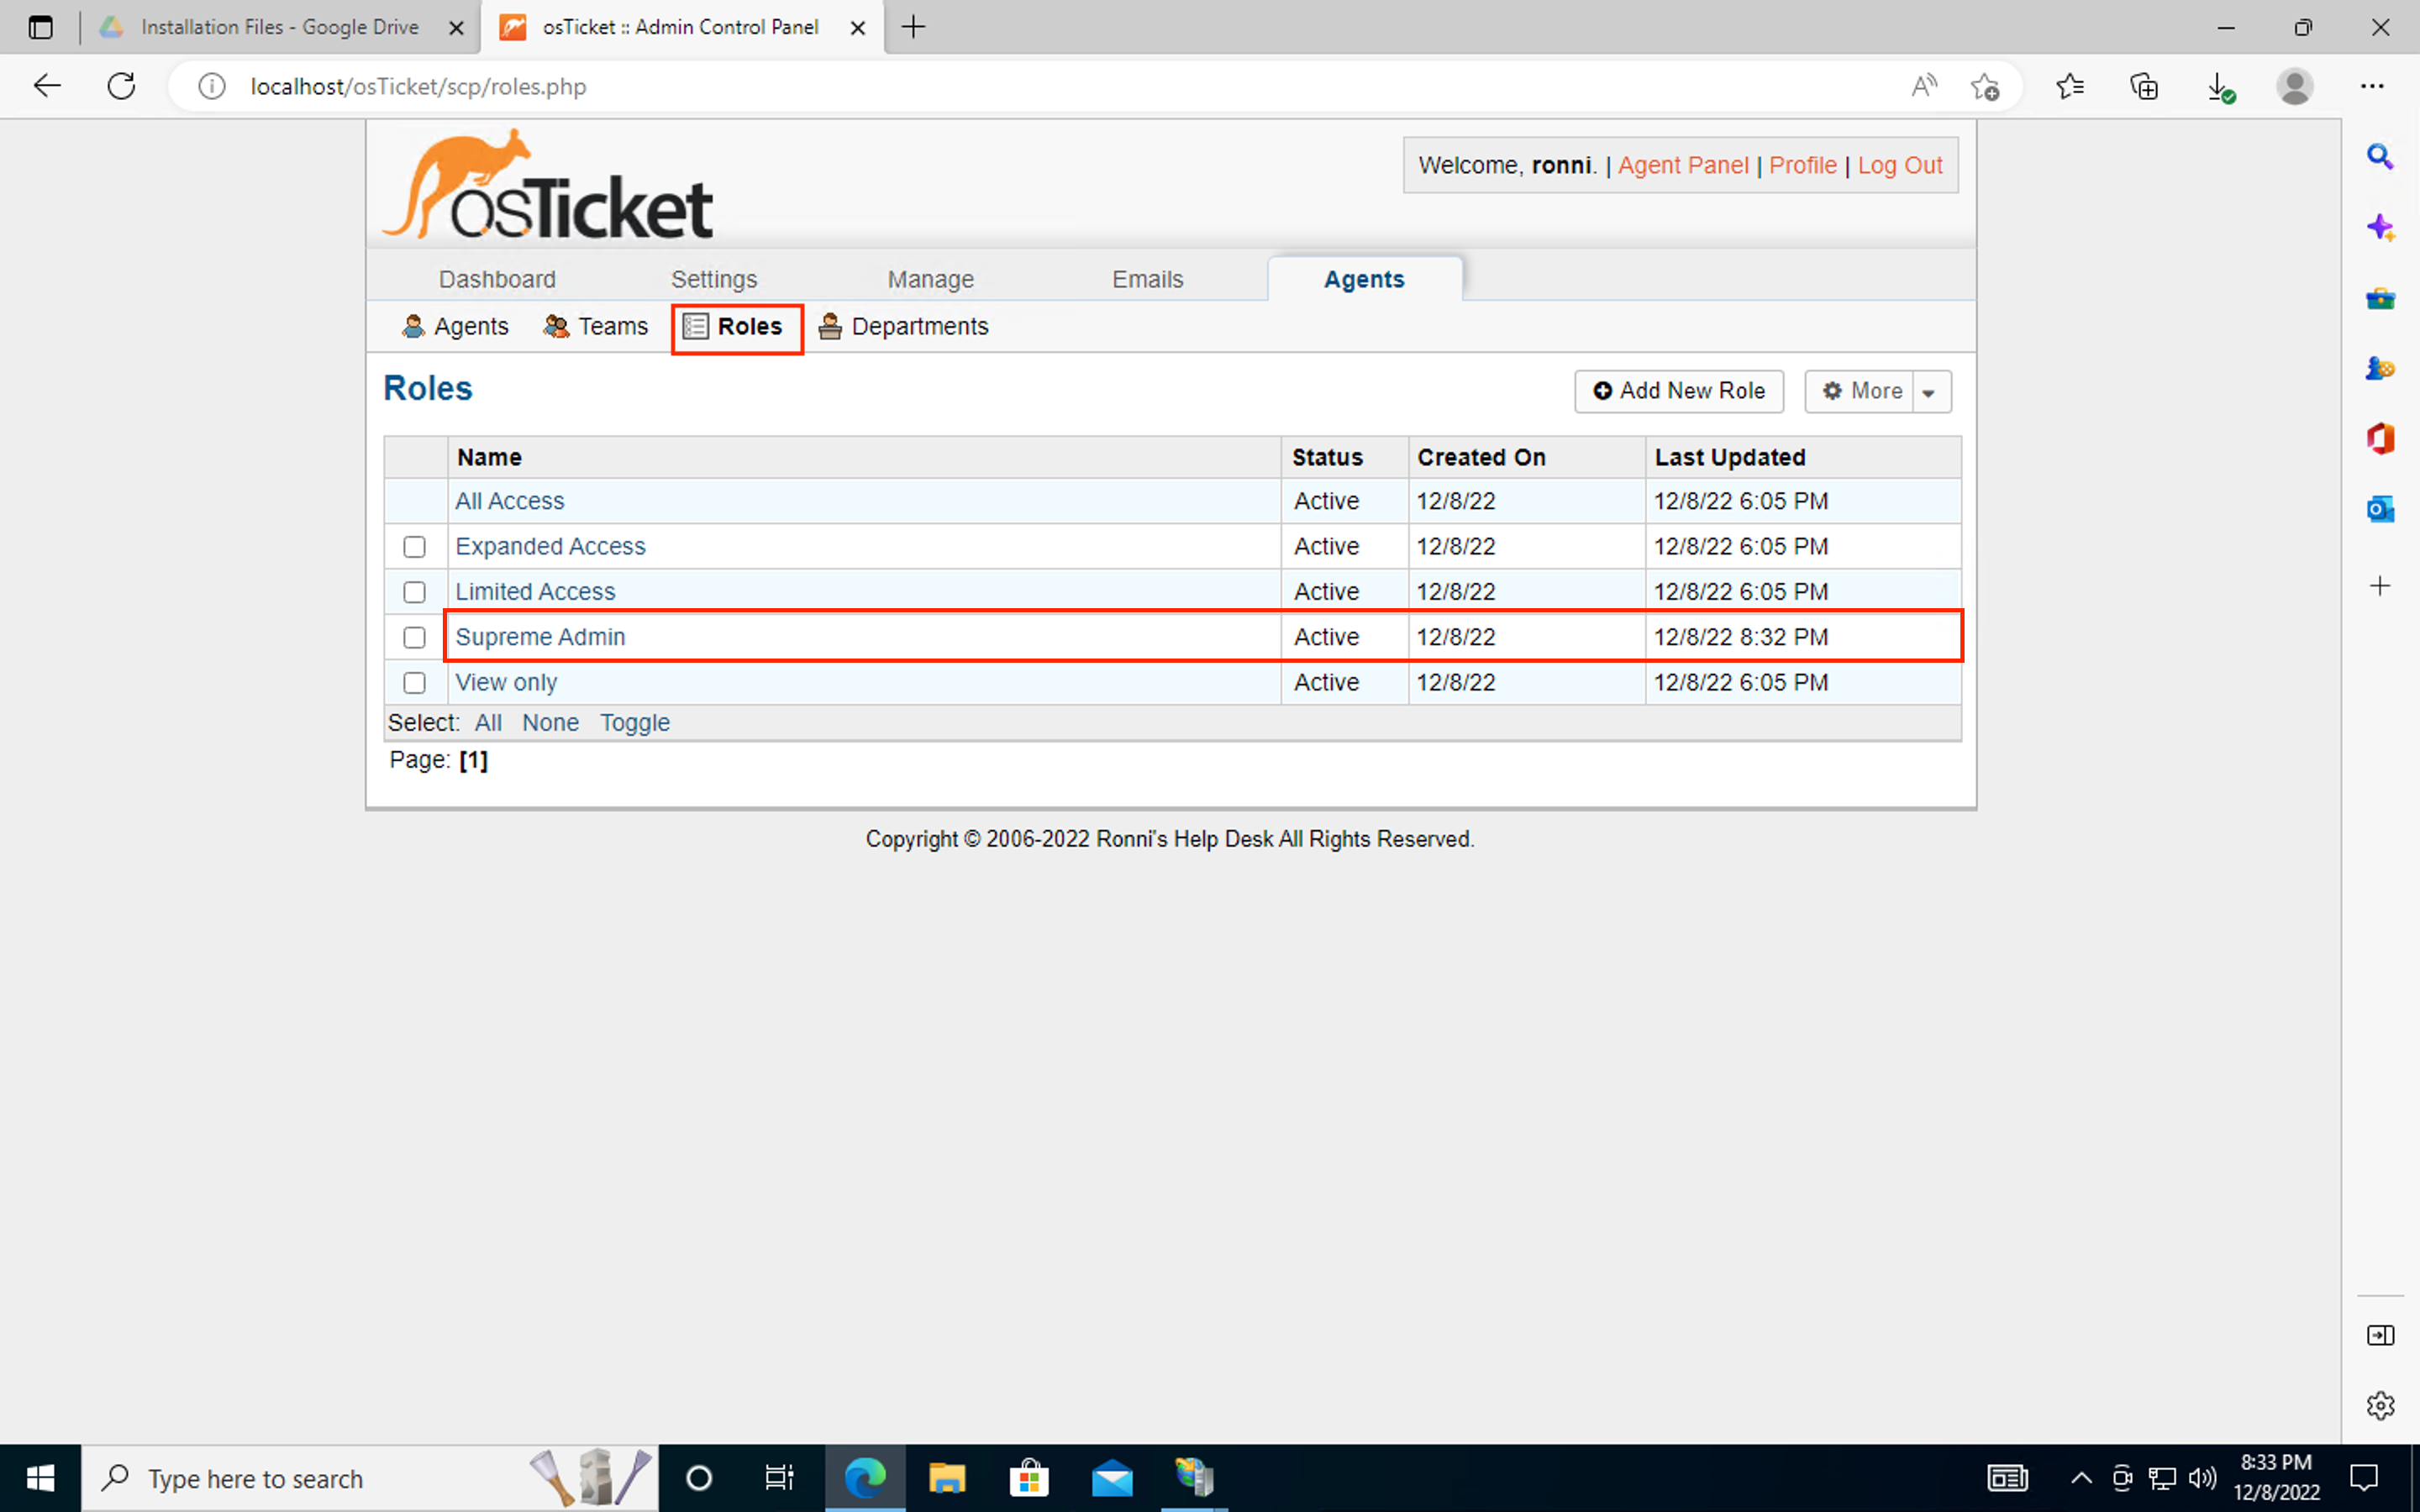Check the checkbox next to Supreme Admin
The height and width of the screenshot is (1512, 2420).
tap(414, 637)
